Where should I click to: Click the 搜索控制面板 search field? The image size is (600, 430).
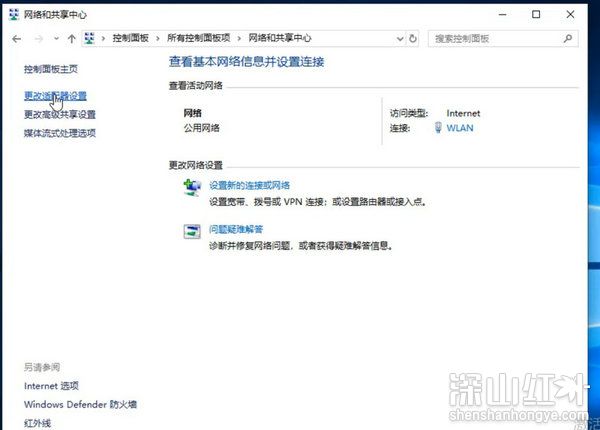pos(503,39)
